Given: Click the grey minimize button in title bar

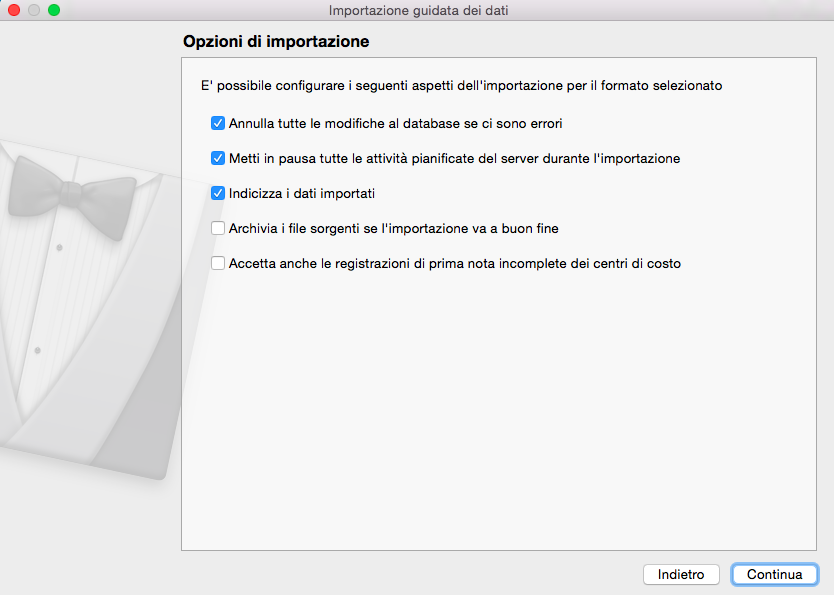Looking at the screenshot, I should [34, 10].
